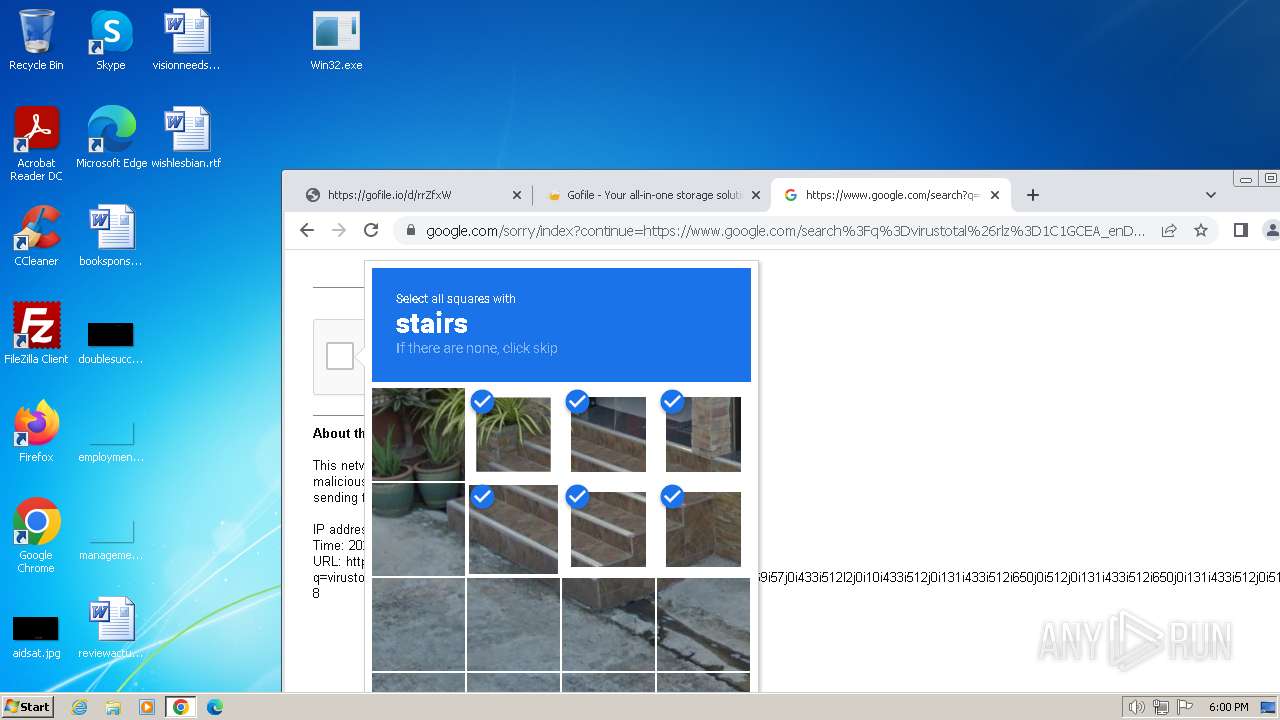Open the network tray icon
Viewport: 1280px width, 720px height.
coord(1161,707)
